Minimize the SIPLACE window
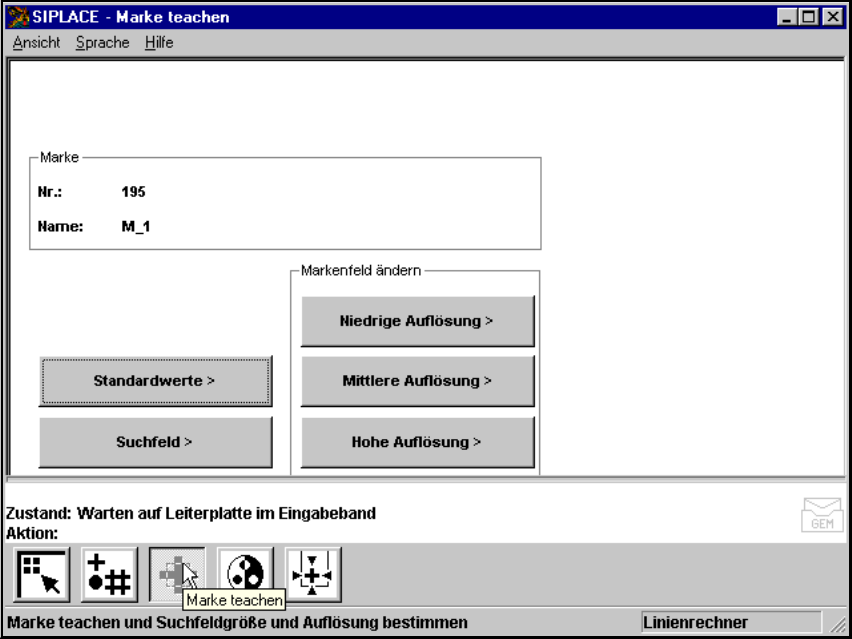The image size is (852, 639). click(786, 17)
